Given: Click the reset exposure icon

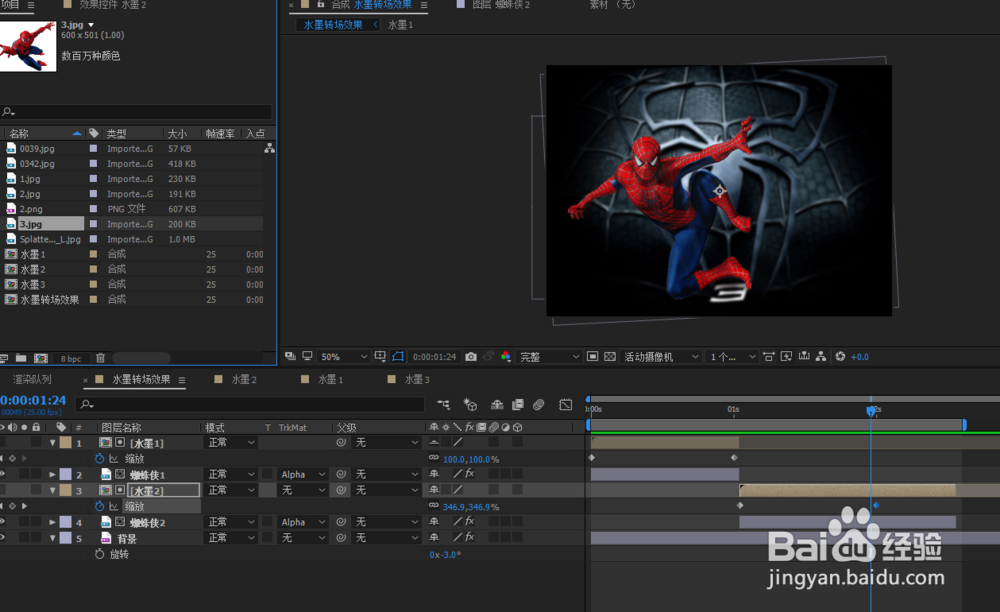Looking at the screenshot, I should [x=840, y=356].
